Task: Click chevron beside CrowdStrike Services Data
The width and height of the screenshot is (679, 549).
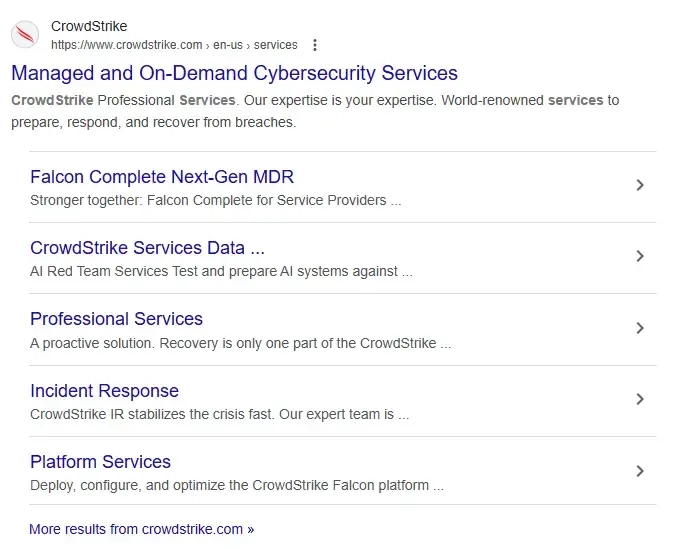Action: (x=640, y=256)
